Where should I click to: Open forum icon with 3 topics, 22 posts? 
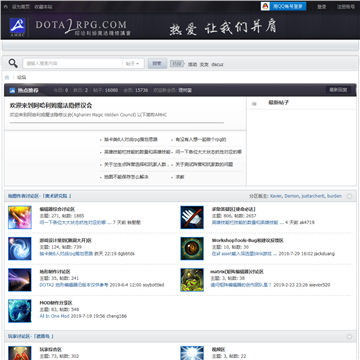tap(192, 353)
